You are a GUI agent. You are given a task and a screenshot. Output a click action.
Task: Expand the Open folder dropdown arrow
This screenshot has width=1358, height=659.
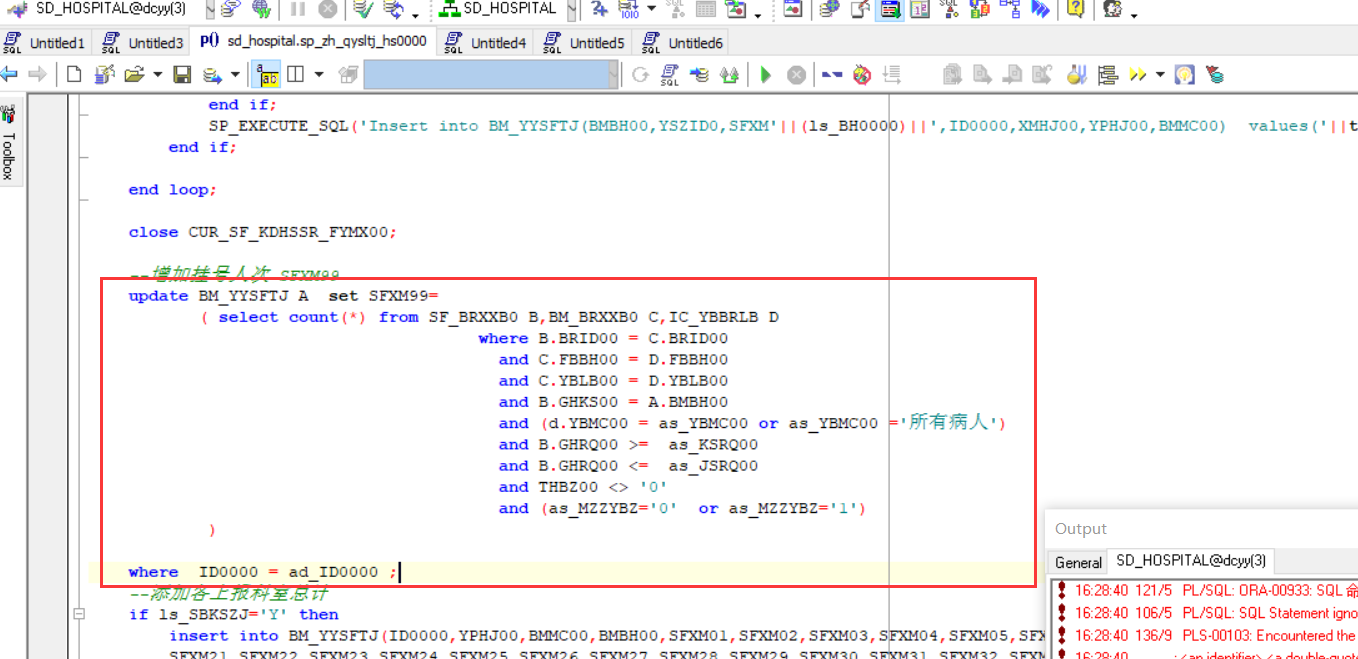pos(158,75)
